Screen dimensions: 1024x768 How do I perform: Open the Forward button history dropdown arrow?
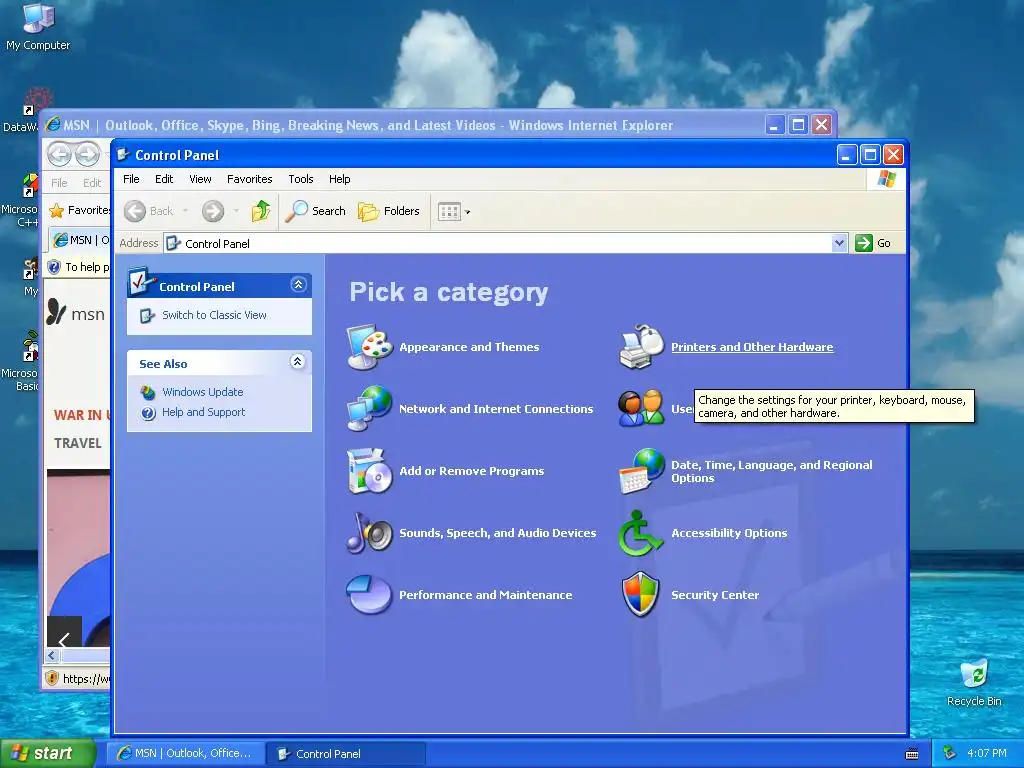(236, 211)
